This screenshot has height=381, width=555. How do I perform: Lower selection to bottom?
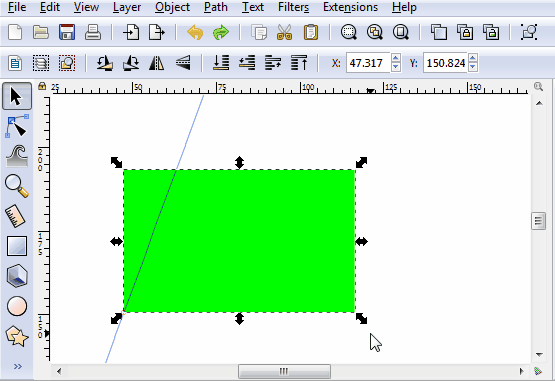coord(221,63)
